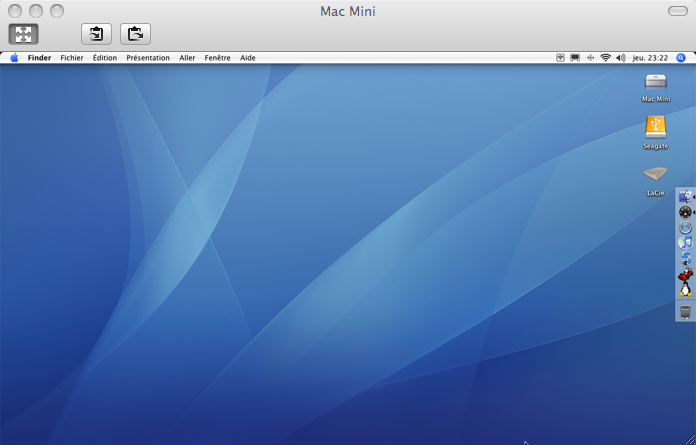This screenshot has width=696, height=445.
Task: Open Spotlight search in the menu bar
Action: coord(680,58)
